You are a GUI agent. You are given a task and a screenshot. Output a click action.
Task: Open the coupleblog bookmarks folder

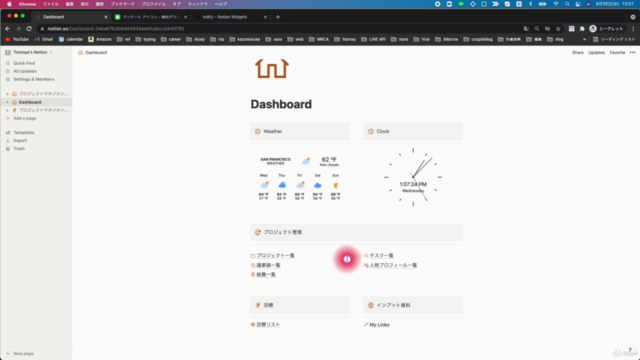[x=478, y=39]
